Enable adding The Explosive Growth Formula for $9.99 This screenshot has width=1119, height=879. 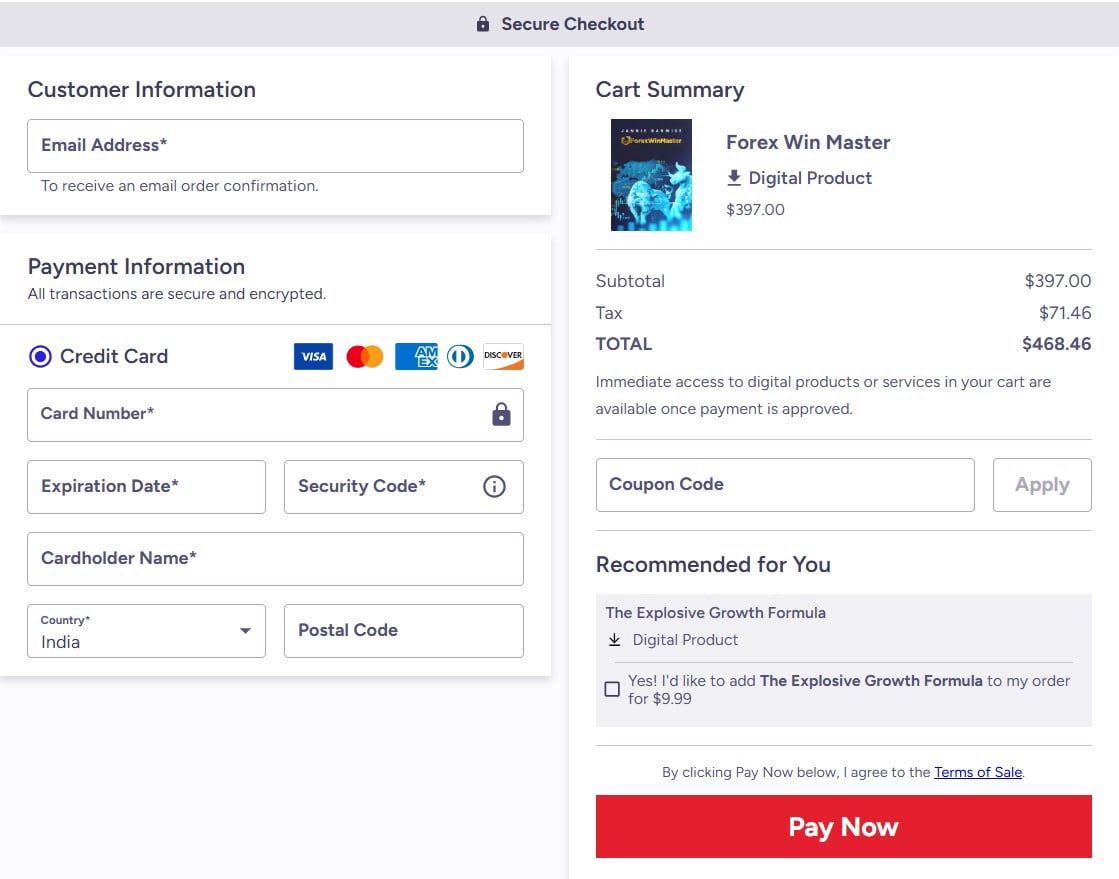point(612,689)
